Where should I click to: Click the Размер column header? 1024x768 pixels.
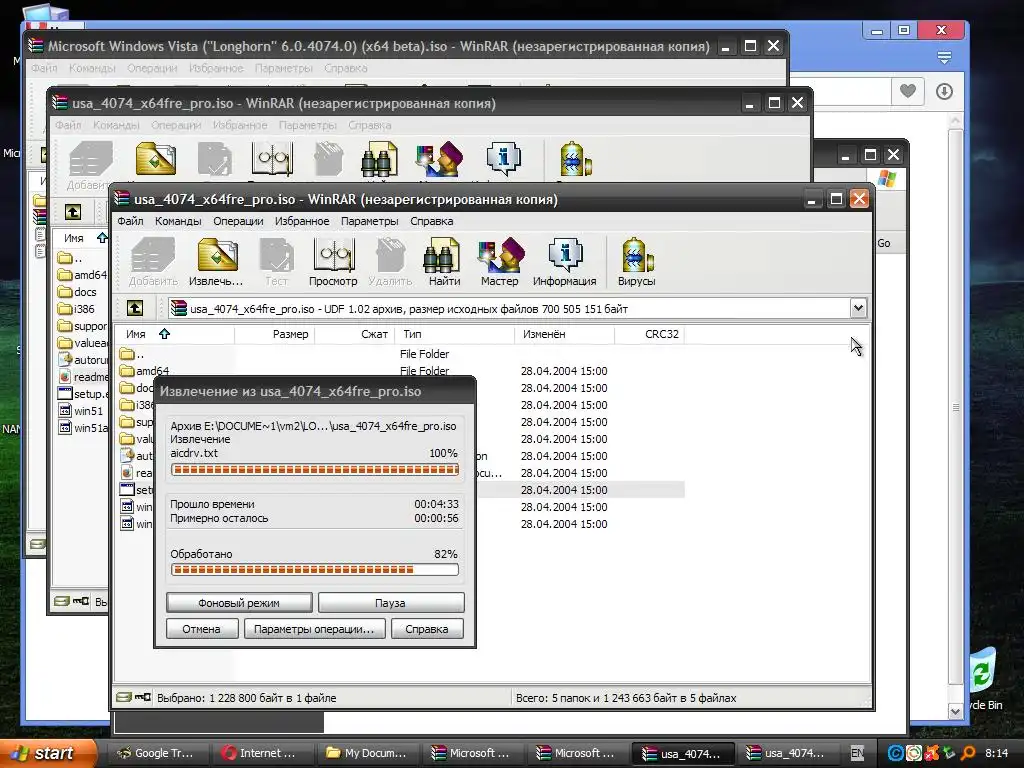[x=274, y=334]
